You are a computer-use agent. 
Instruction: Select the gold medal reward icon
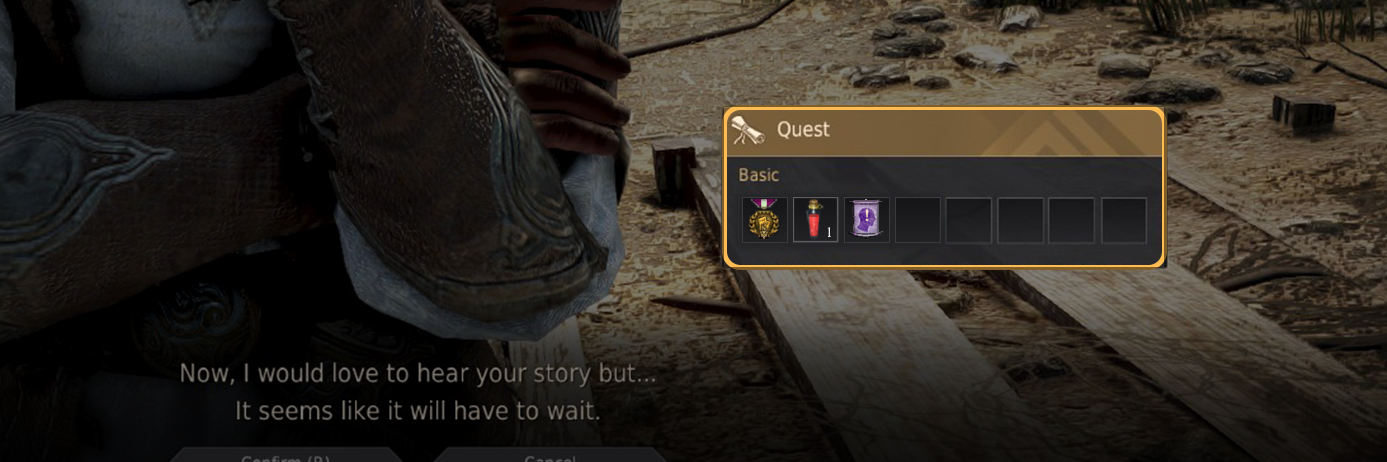coord(765,220)
